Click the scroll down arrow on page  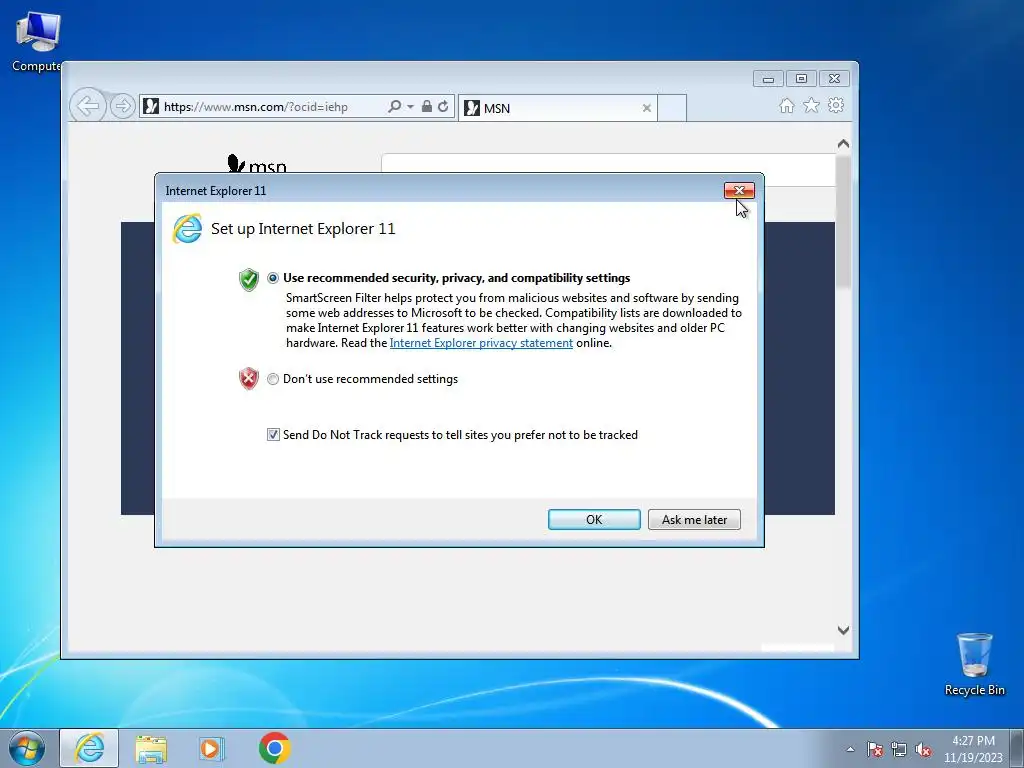(x=843, y=630)
